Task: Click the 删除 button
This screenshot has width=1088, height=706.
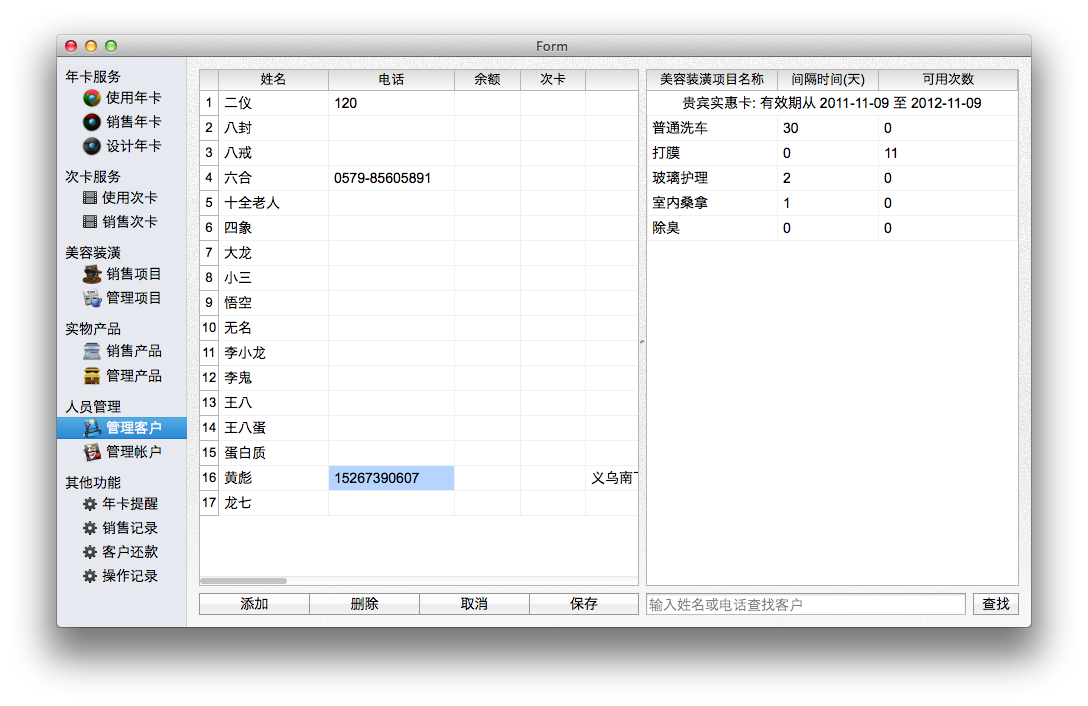Action: (364, 604)
